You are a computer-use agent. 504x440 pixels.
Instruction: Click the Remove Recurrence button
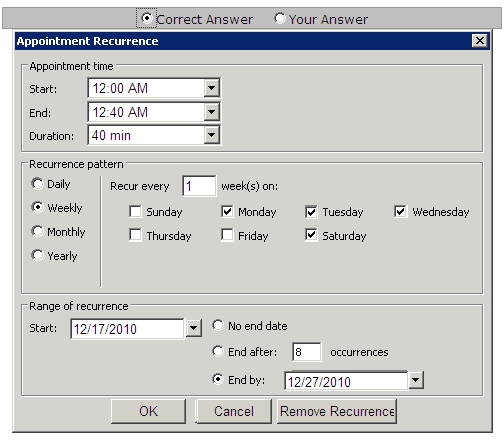(337, 411)
